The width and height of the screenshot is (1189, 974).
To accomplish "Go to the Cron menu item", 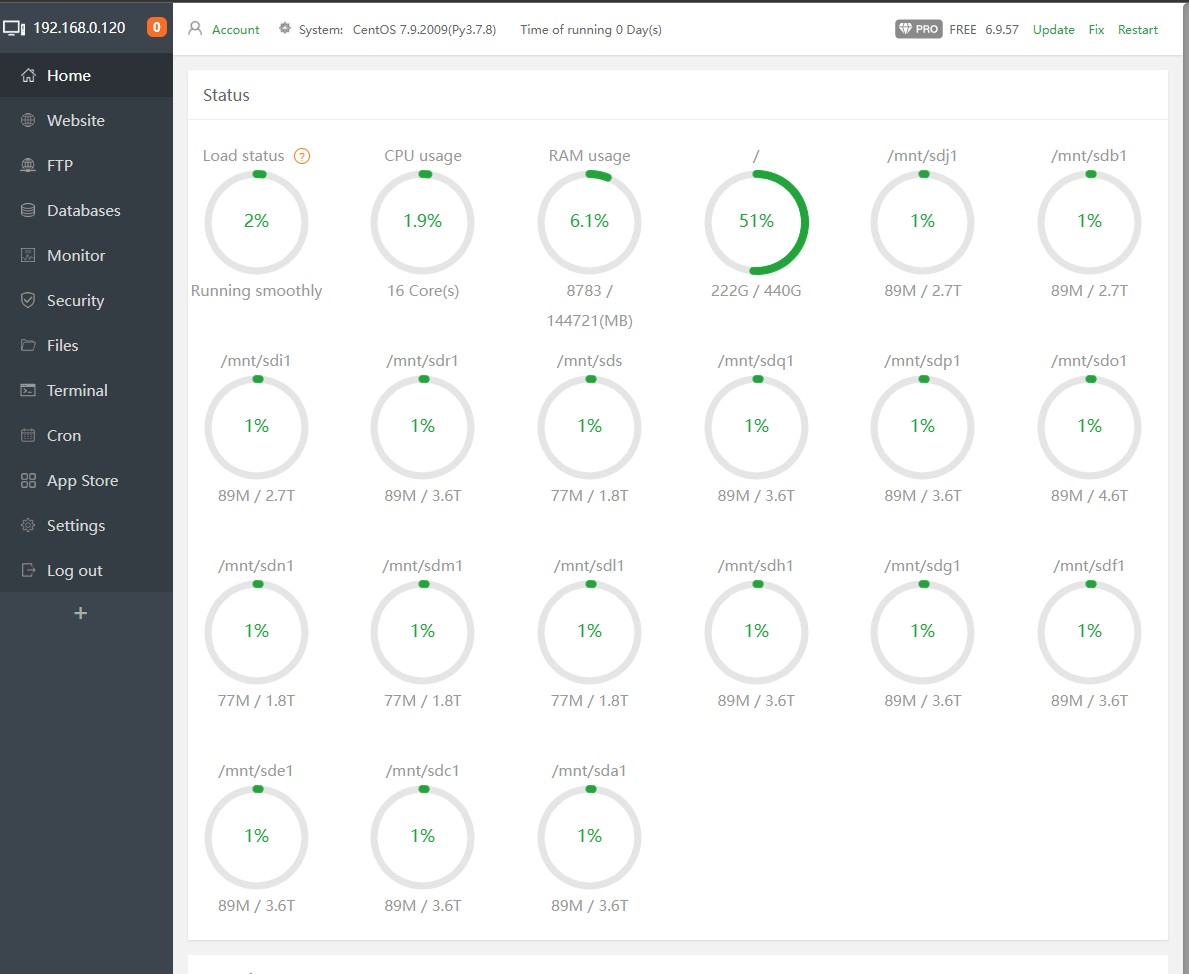I will 64,436.
